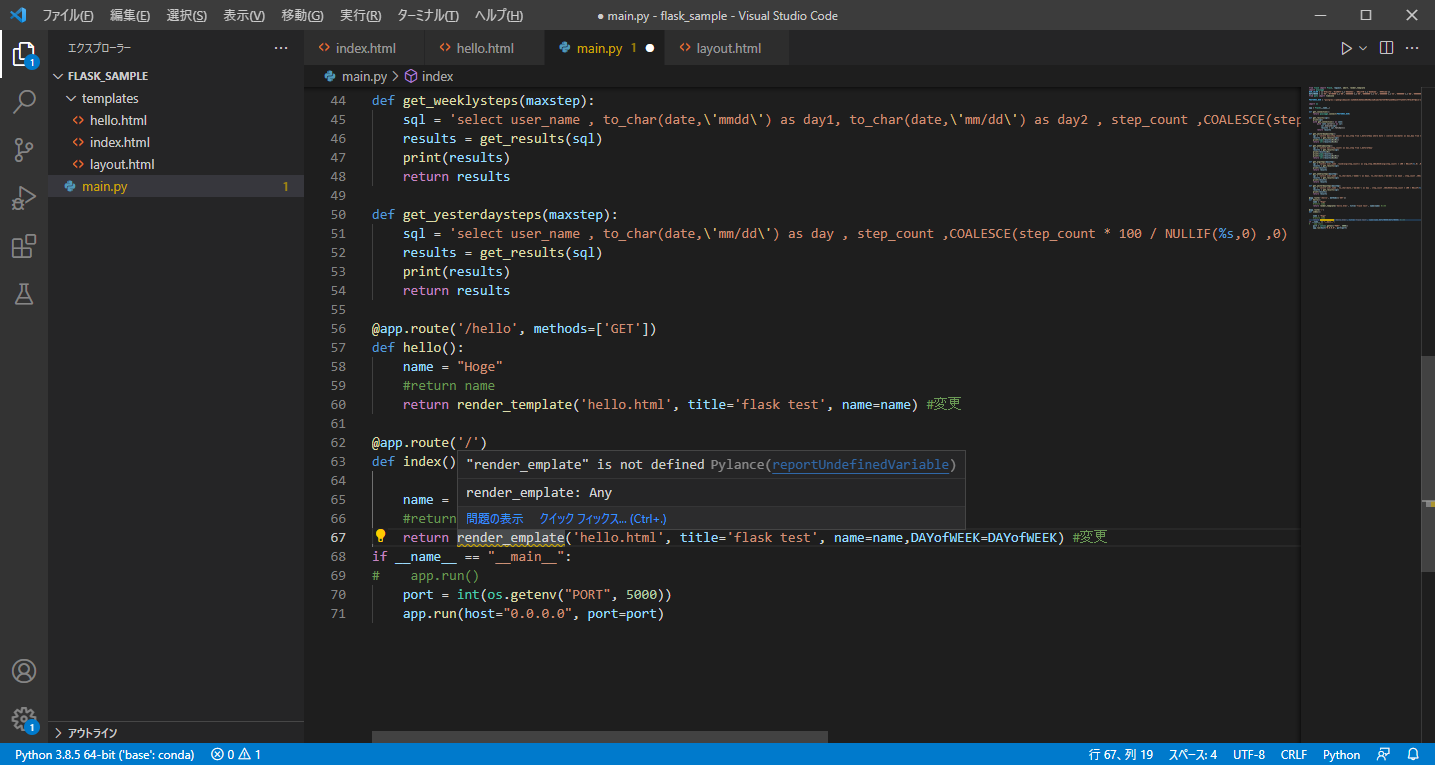Image resolution: width=1435 pixels, height=765 pixels.
Task: Open the run button dropdown arrow
Action: coord(1363,48)
